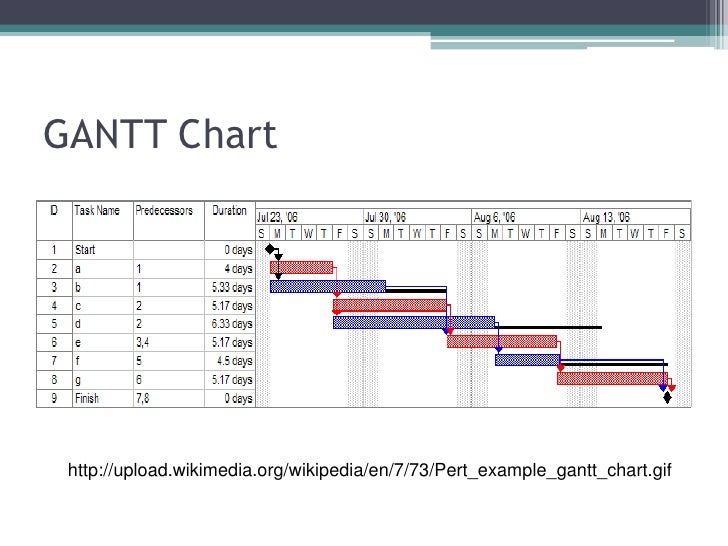Select the blue Gantt bar for task d
The image size is (728, 546).
click(414, 322)
